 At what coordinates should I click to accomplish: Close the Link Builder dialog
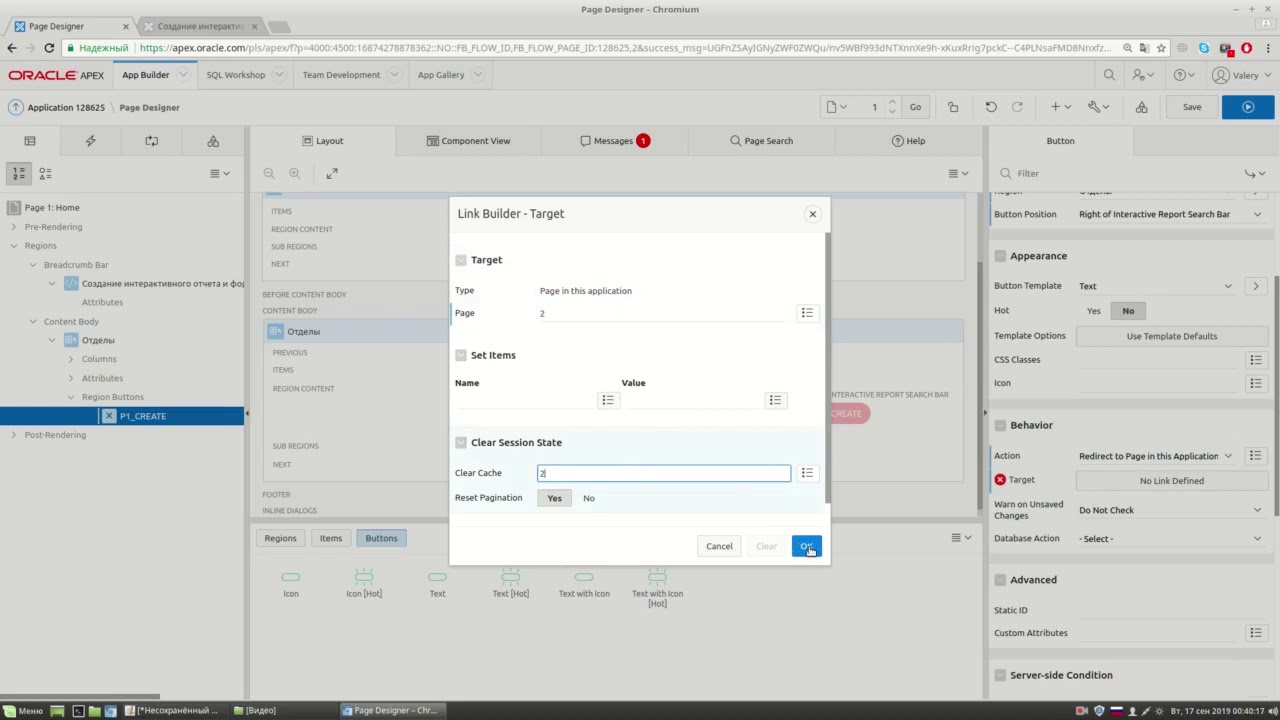tap(812, 214)
